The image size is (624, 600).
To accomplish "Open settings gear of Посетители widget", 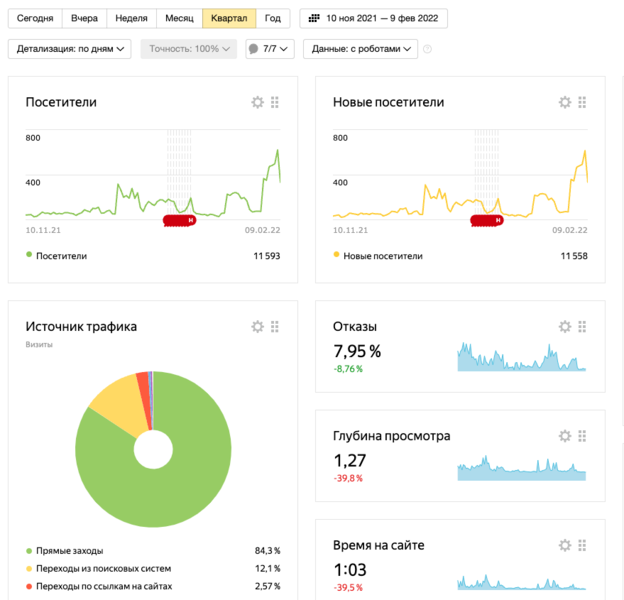I will pyautogui.click(x=257, y=102).
